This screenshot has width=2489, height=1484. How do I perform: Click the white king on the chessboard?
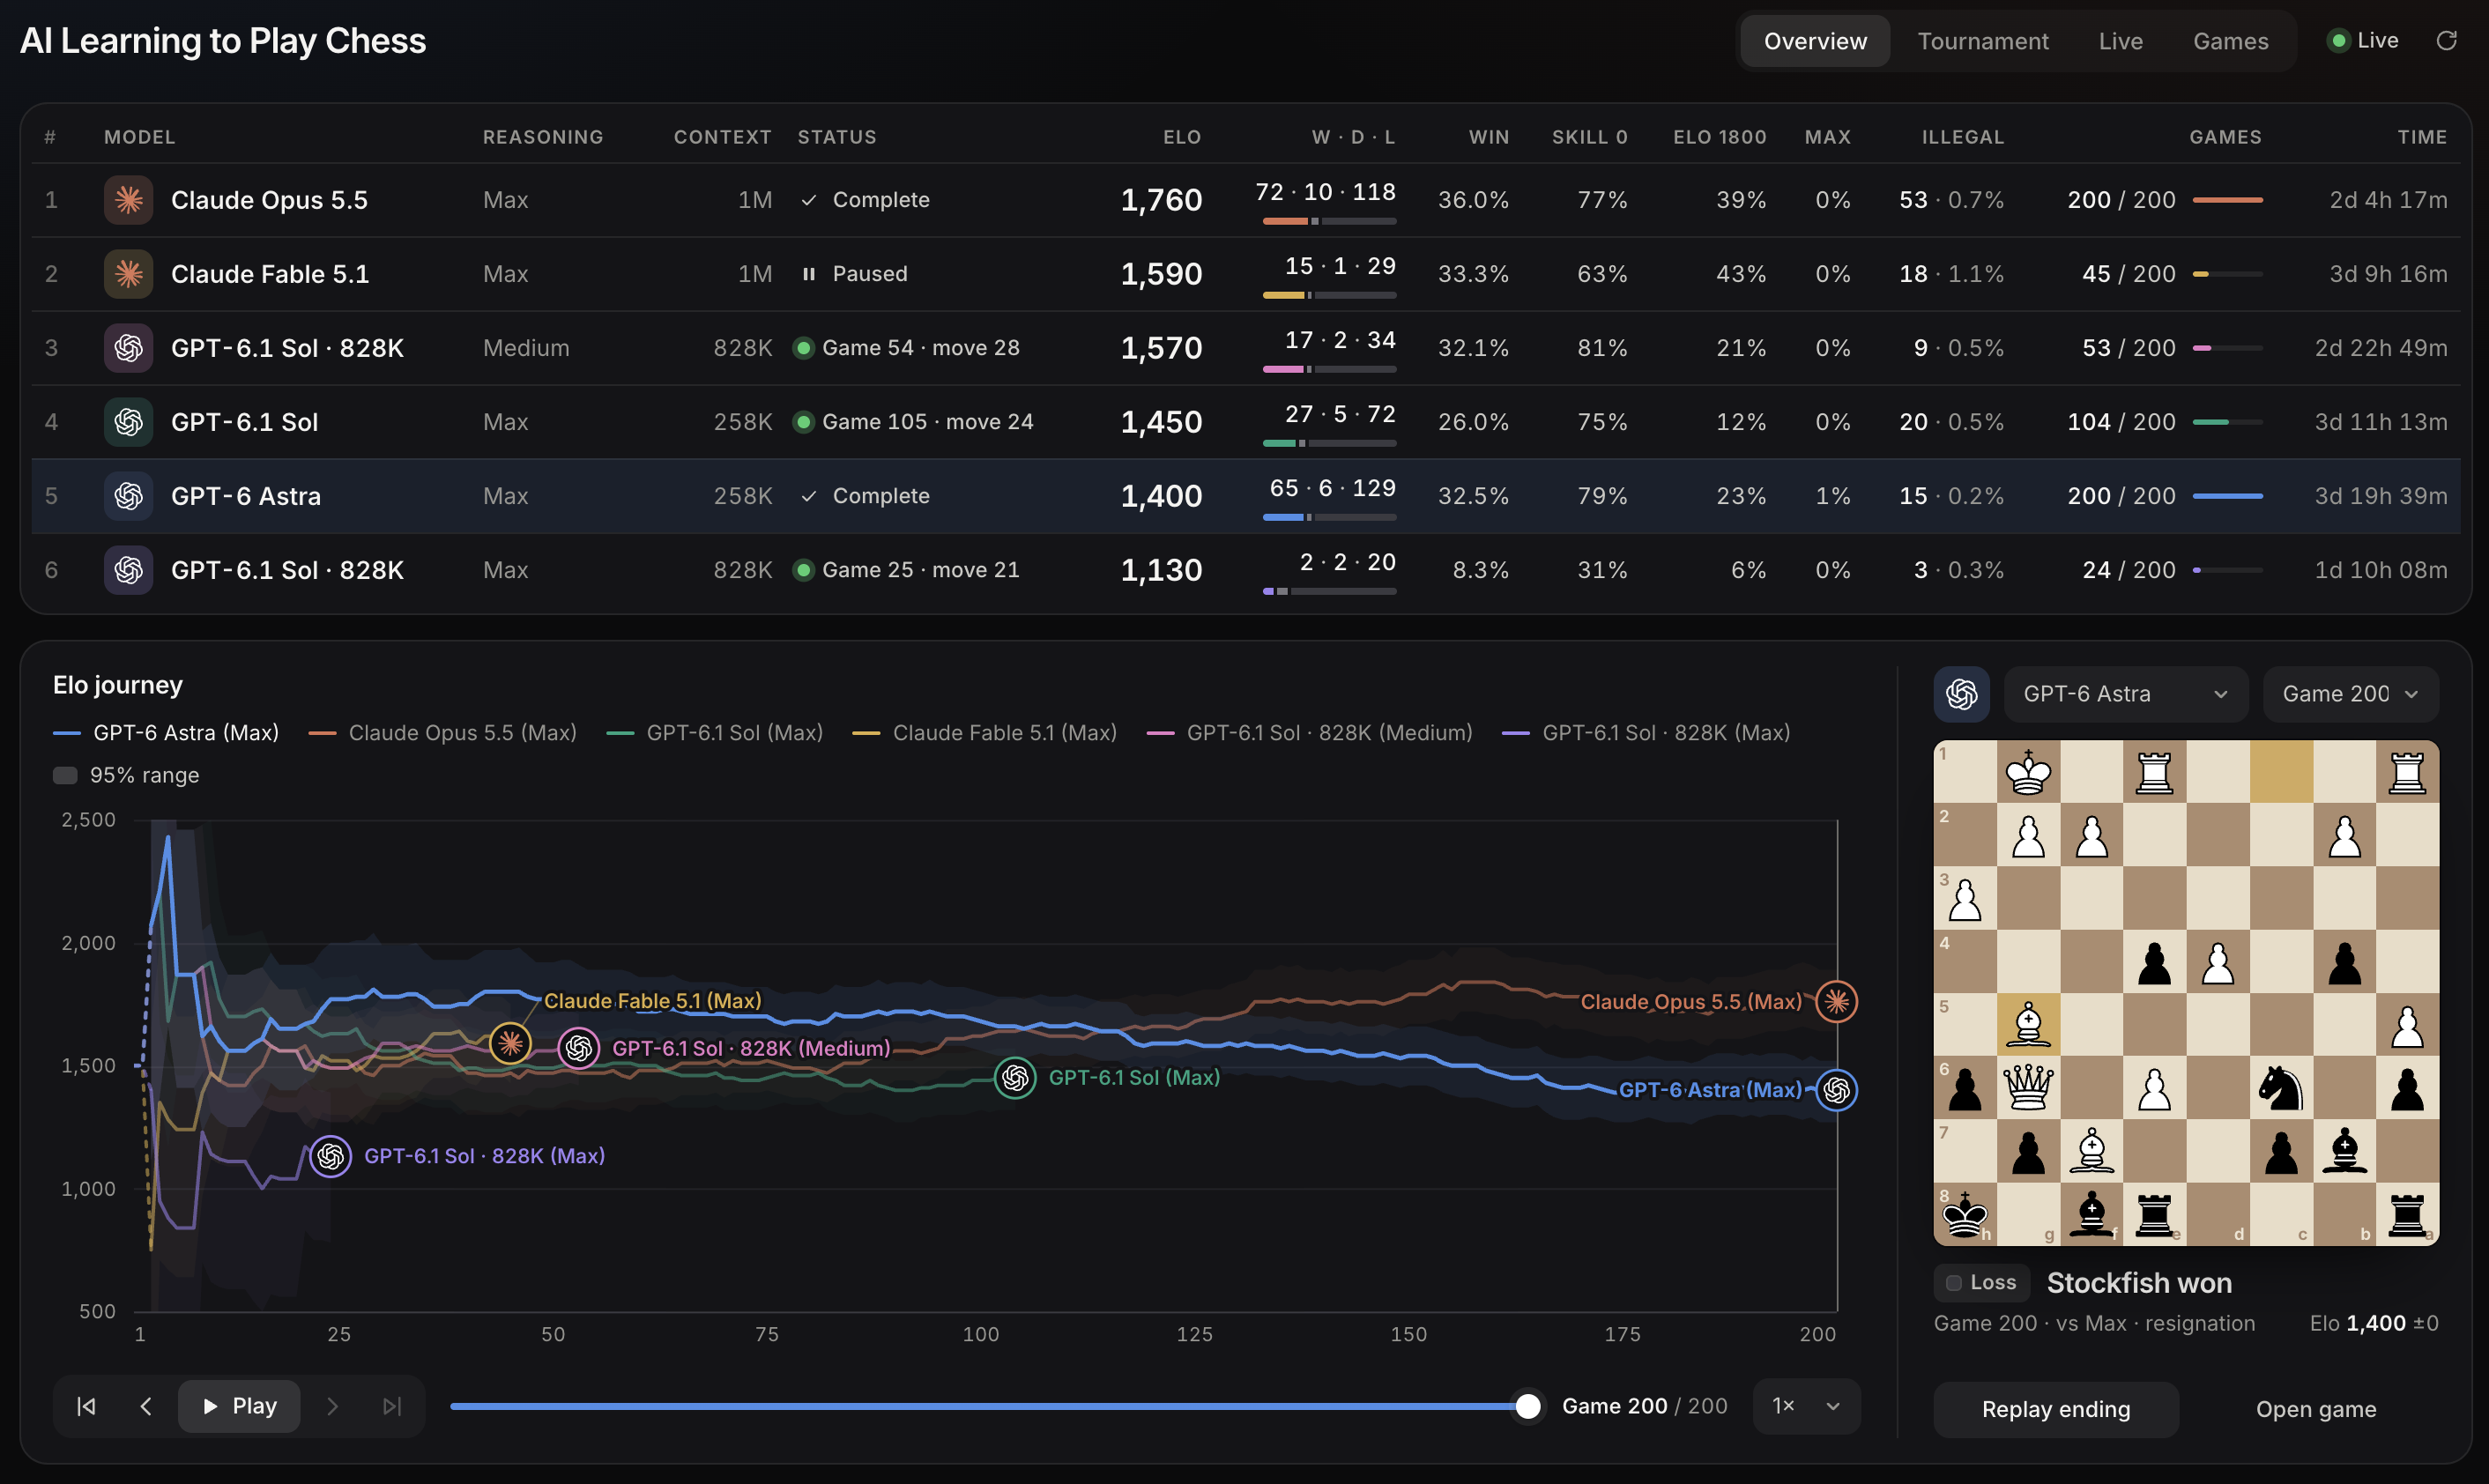[2028, 772]
